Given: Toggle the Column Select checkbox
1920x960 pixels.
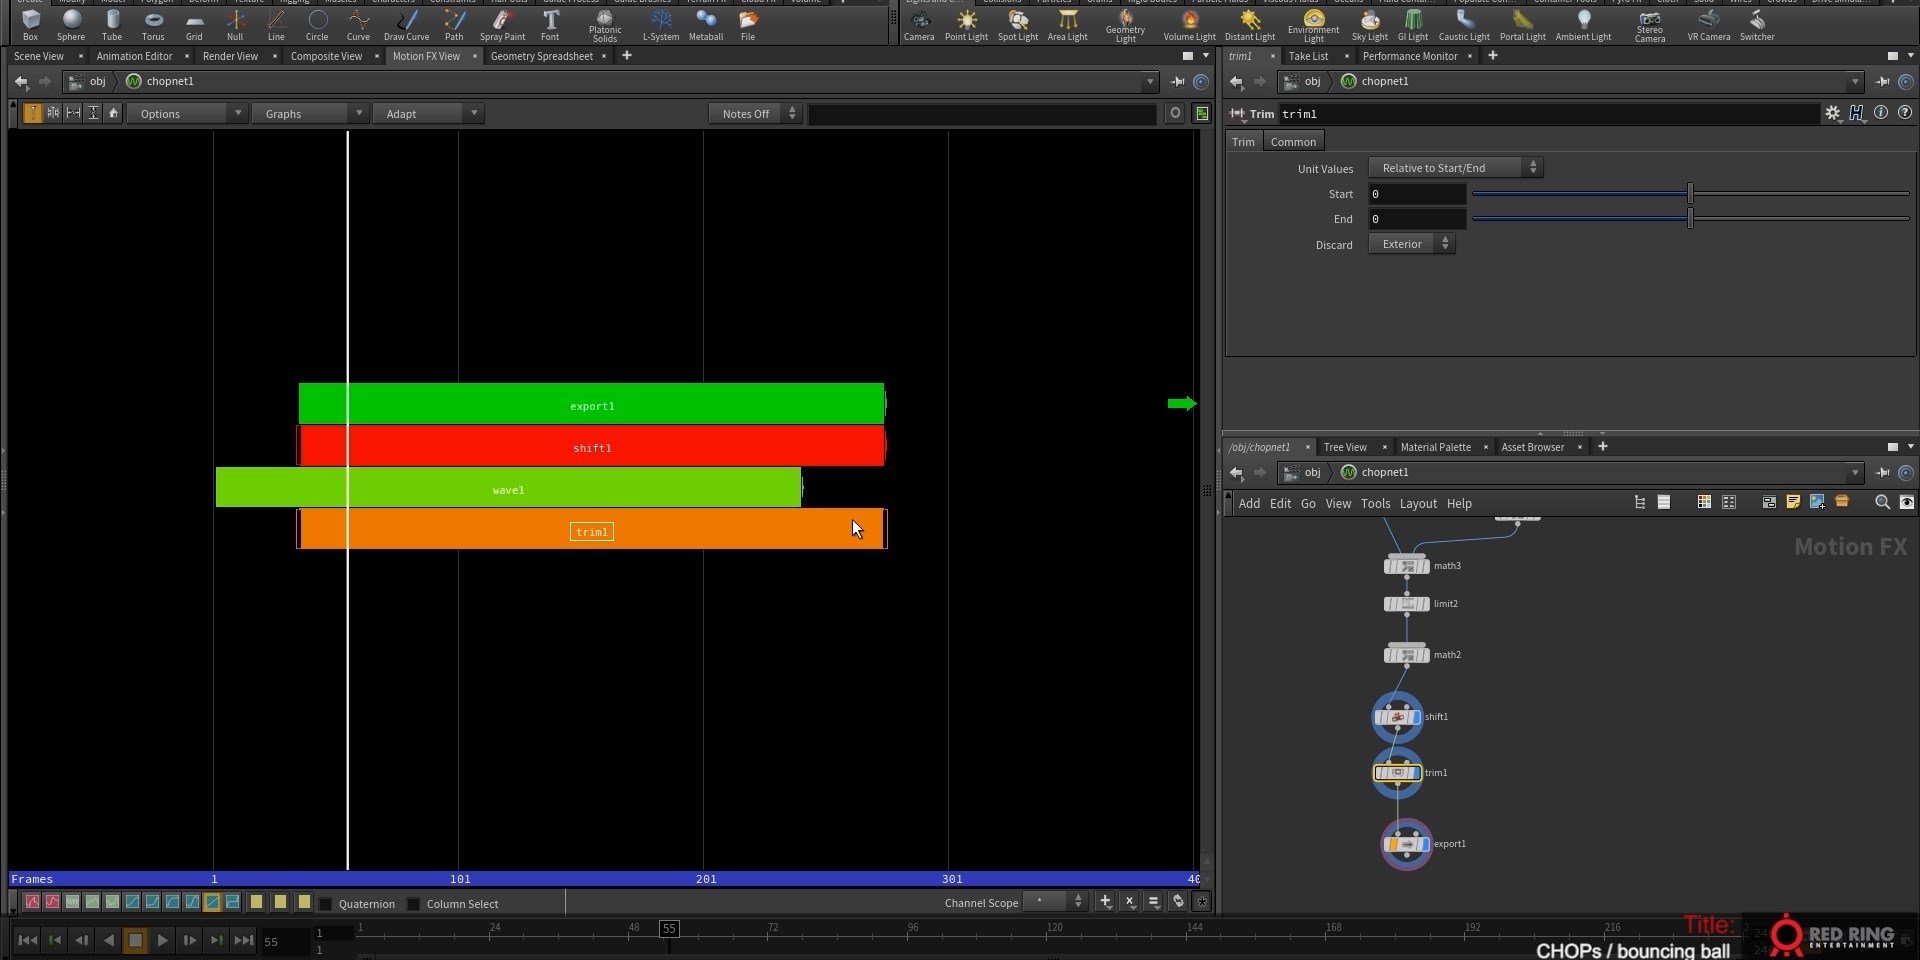Looking at the screenshot, I should pyautogui.click(x=414, y=904).
